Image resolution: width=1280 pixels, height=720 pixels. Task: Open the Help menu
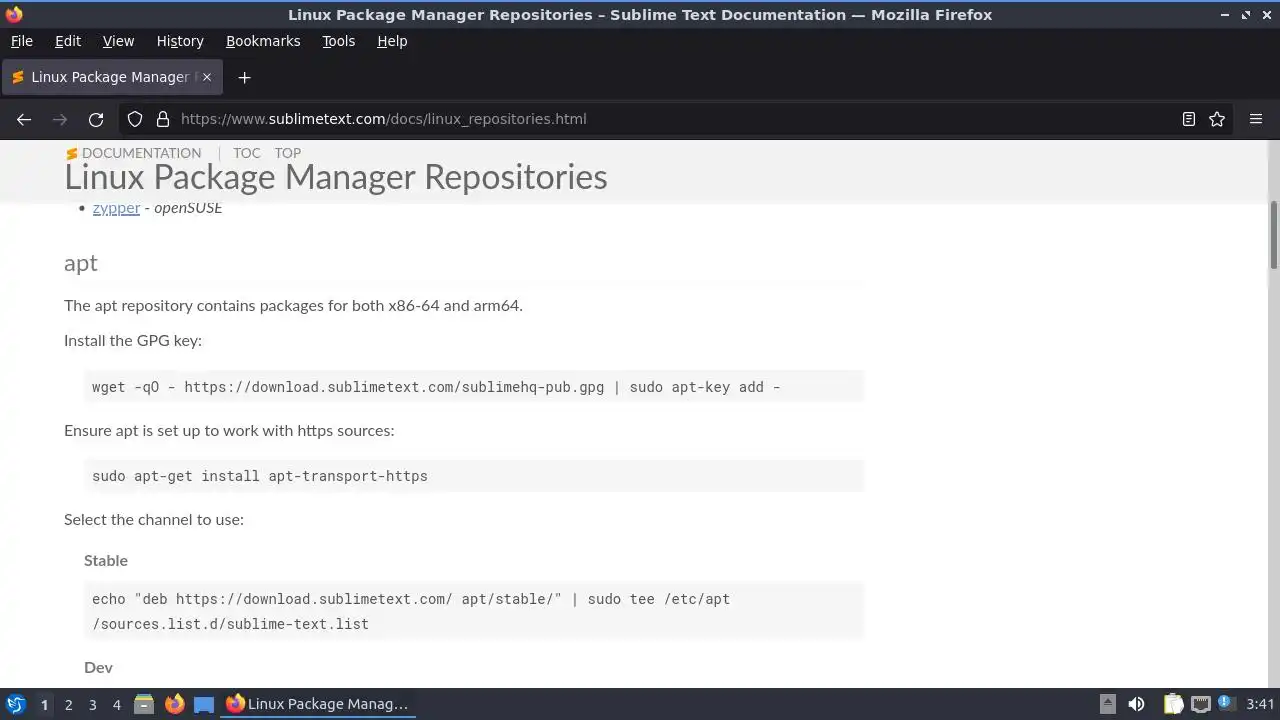(392, 41)
